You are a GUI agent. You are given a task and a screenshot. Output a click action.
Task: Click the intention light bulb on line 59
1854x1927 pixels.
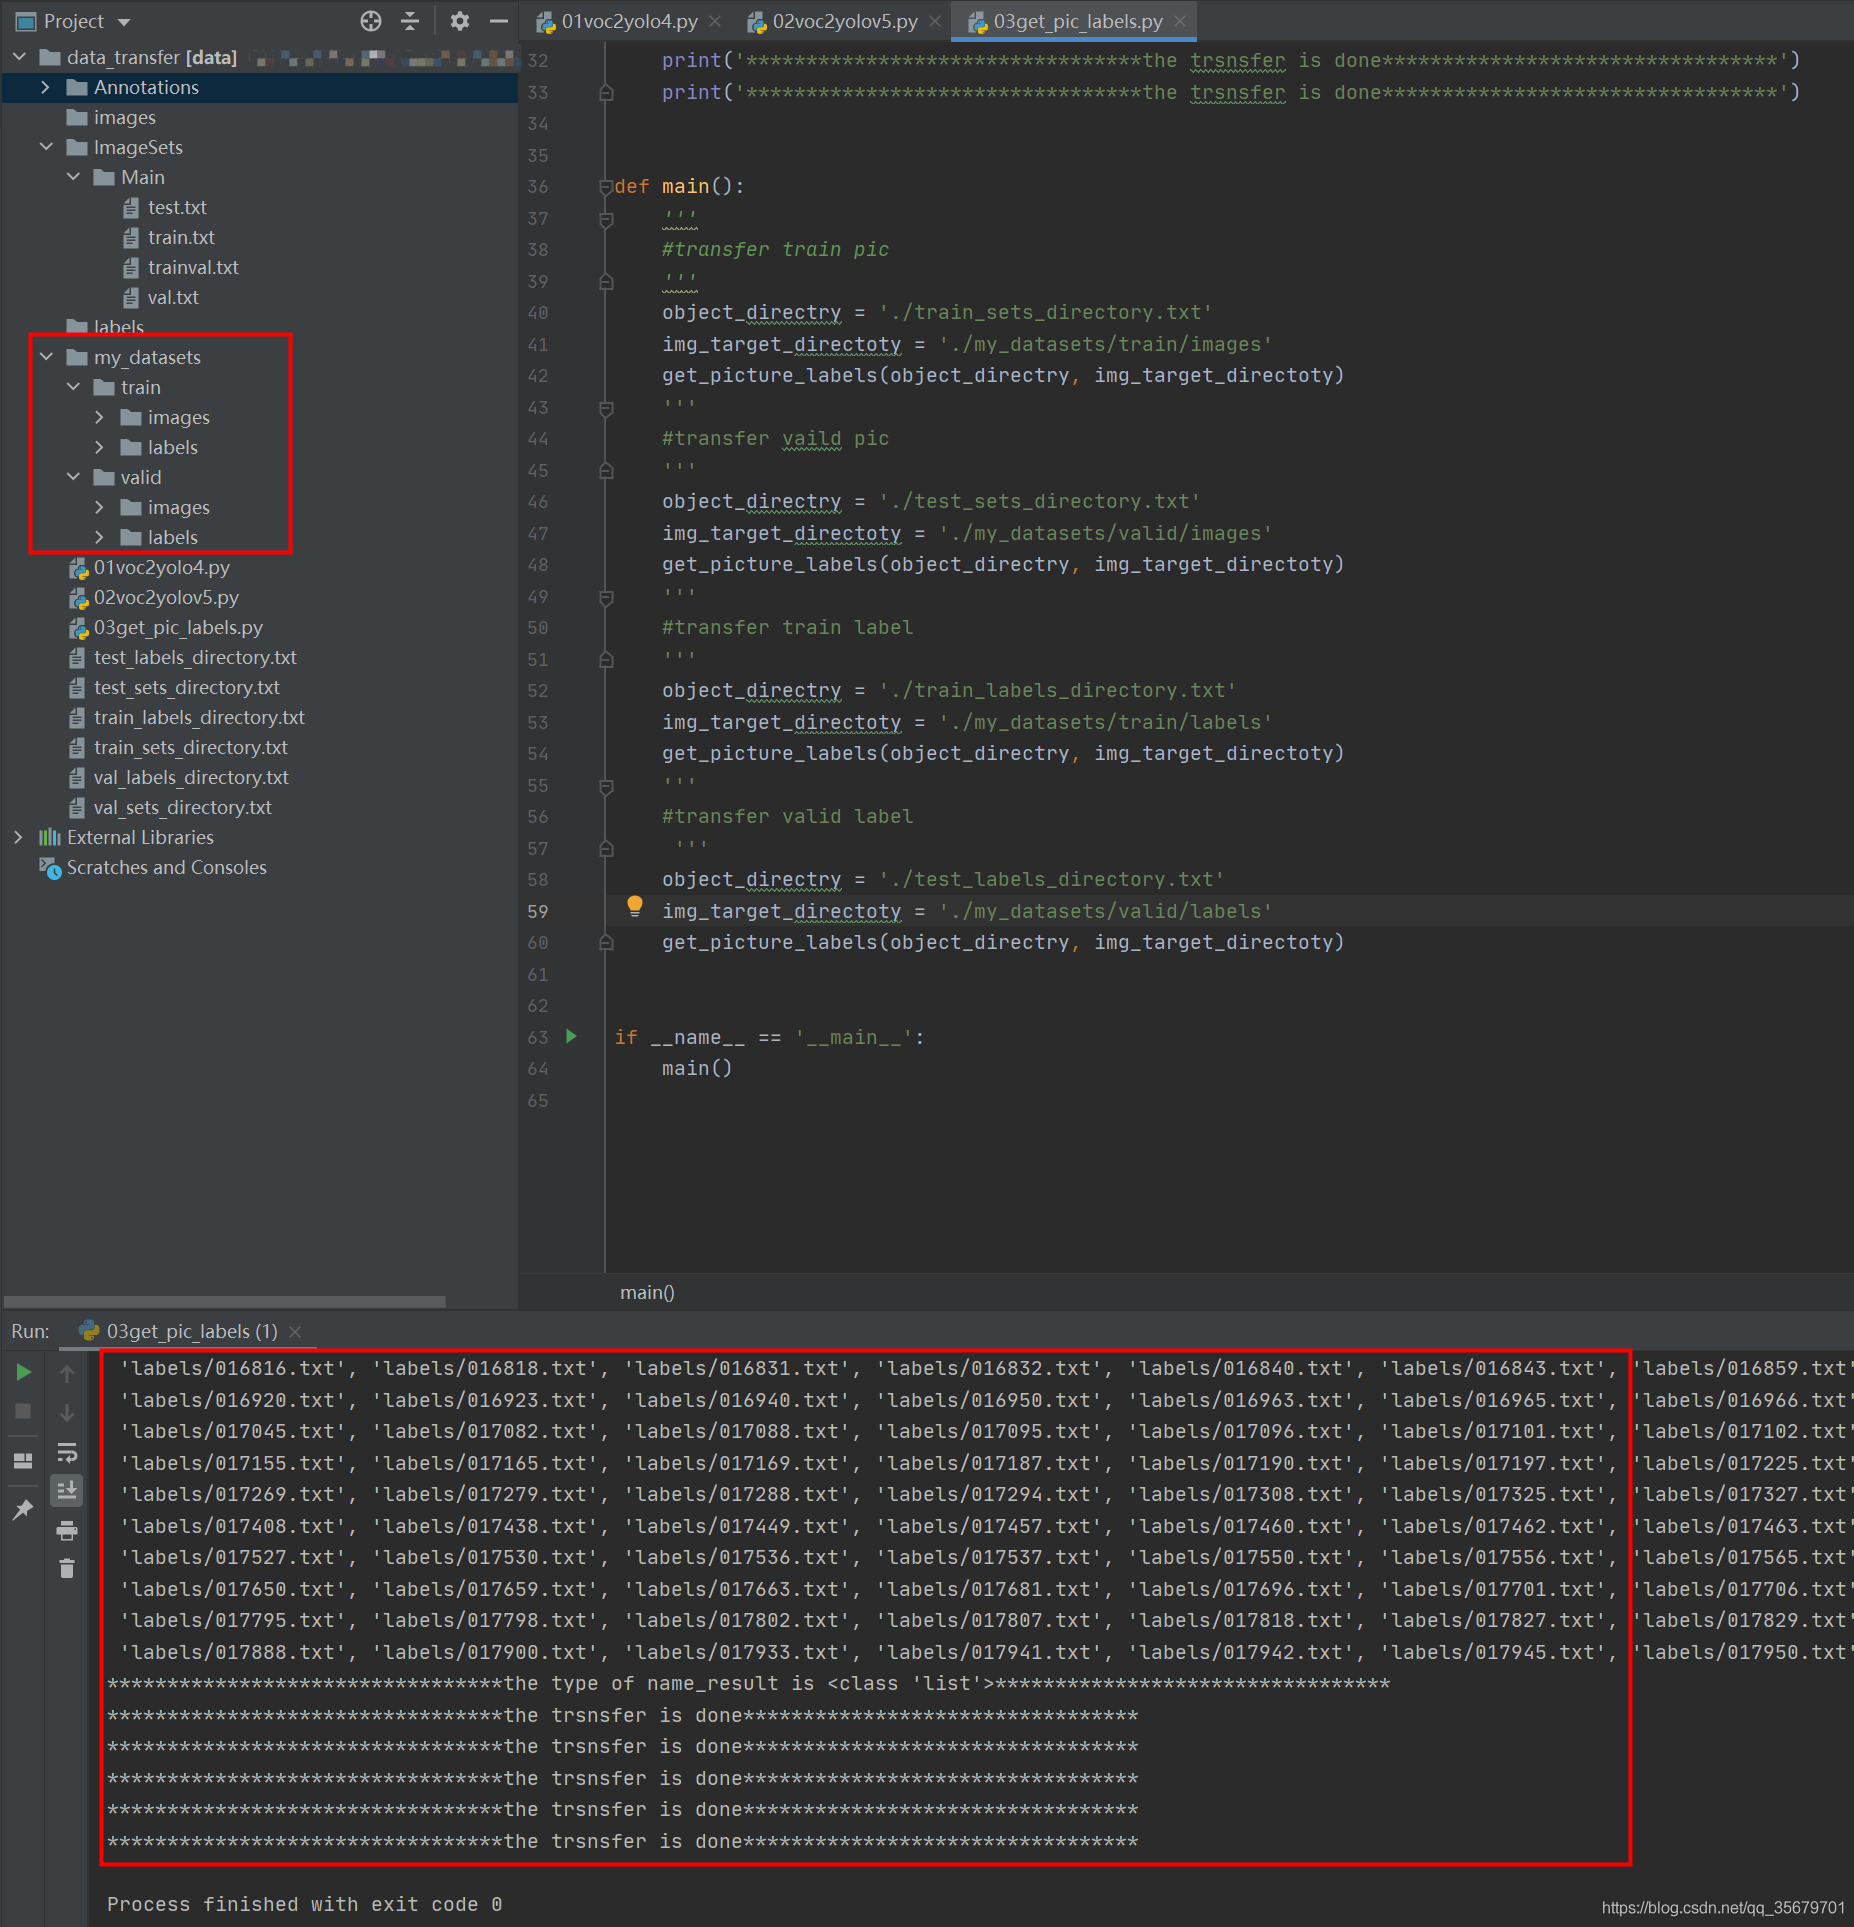click(x=634, y=906)
